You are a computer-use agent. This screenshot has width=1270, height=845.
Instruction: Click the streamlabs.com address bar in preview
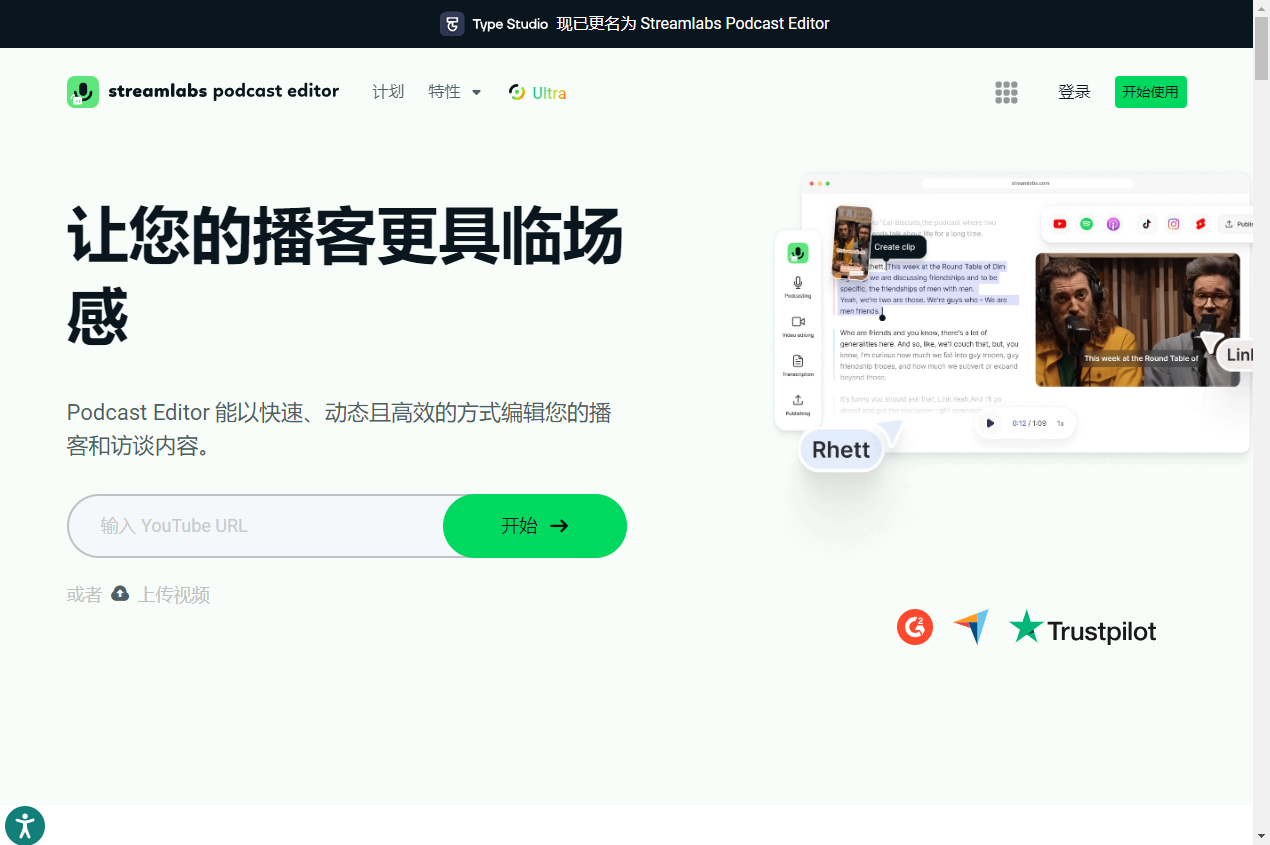1027,183
